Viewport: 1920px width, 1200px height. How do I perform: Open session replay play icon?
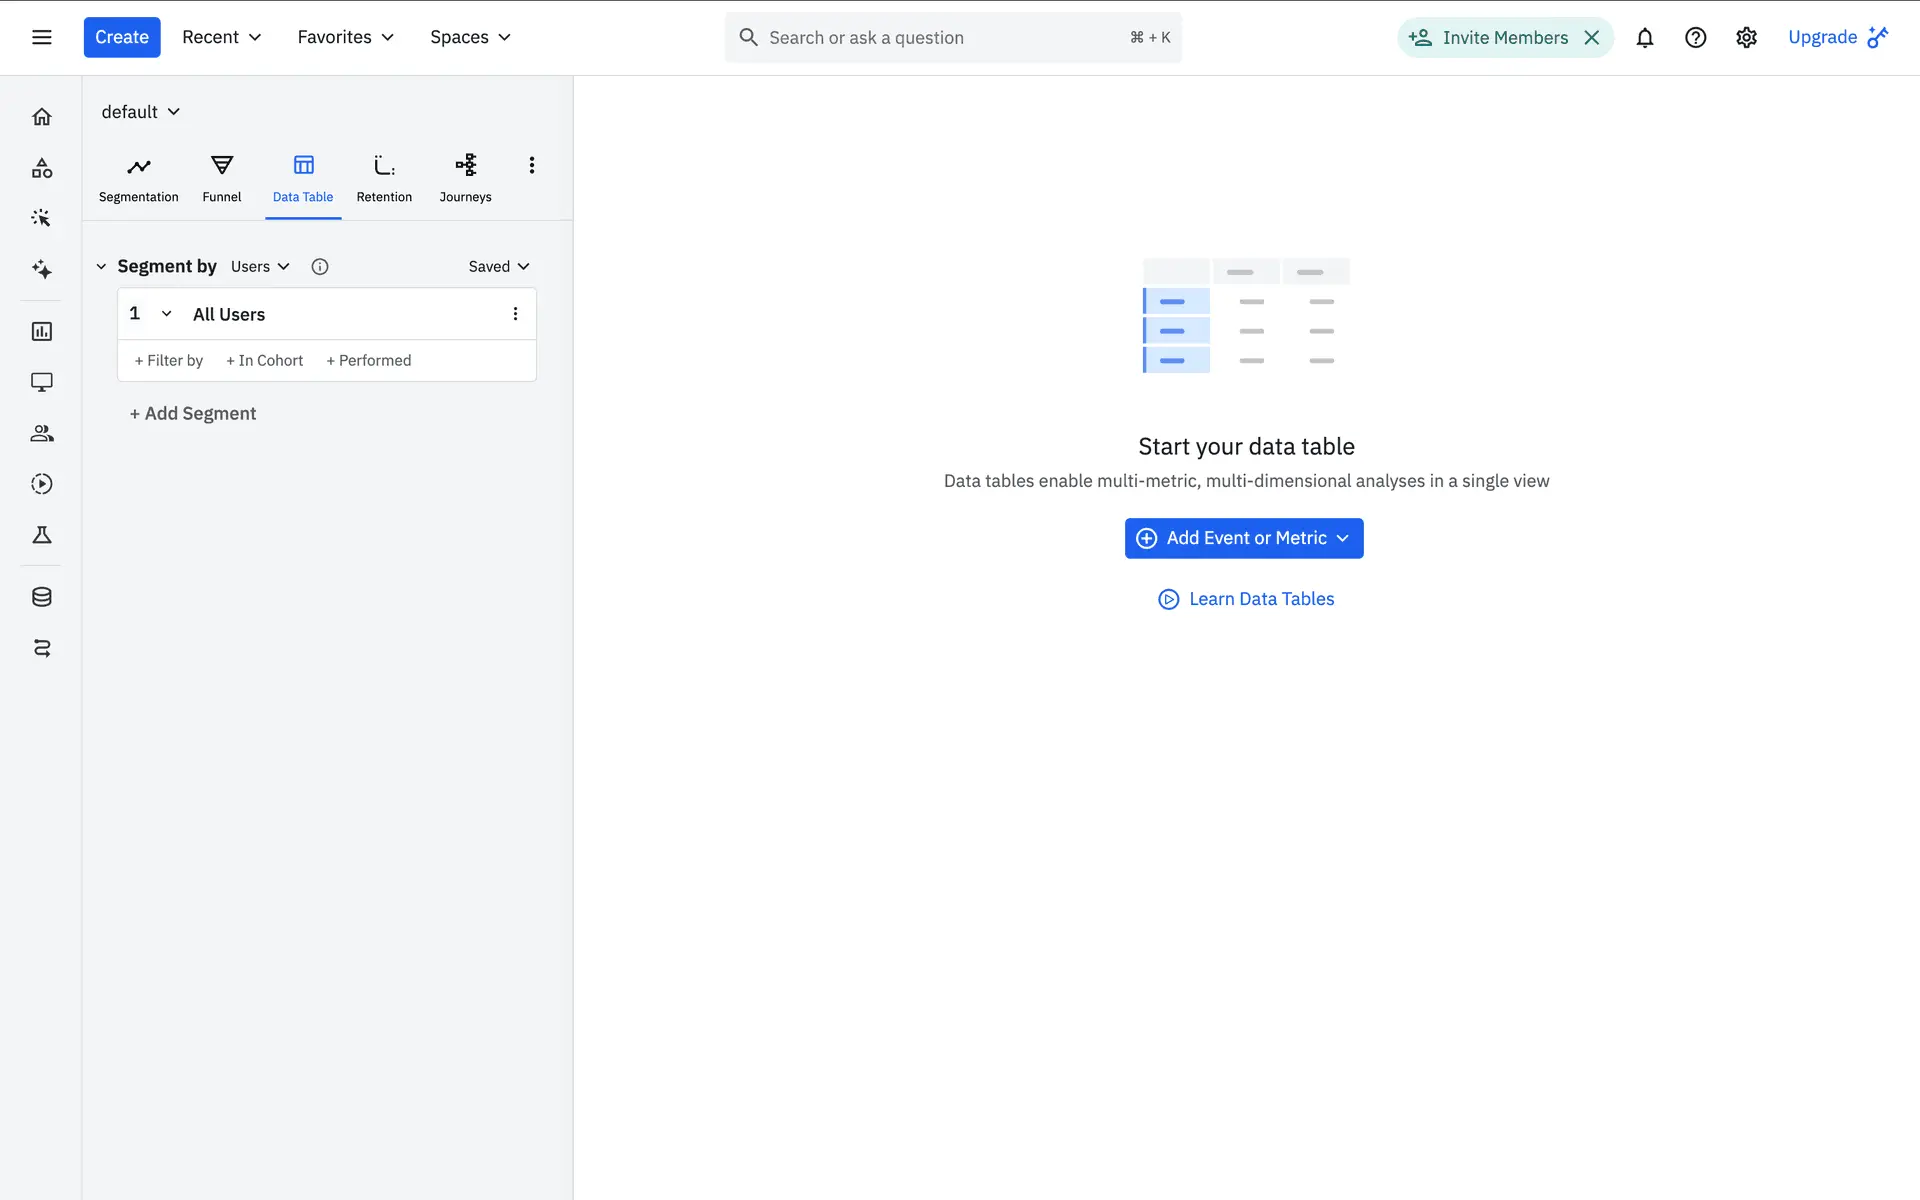42,484
